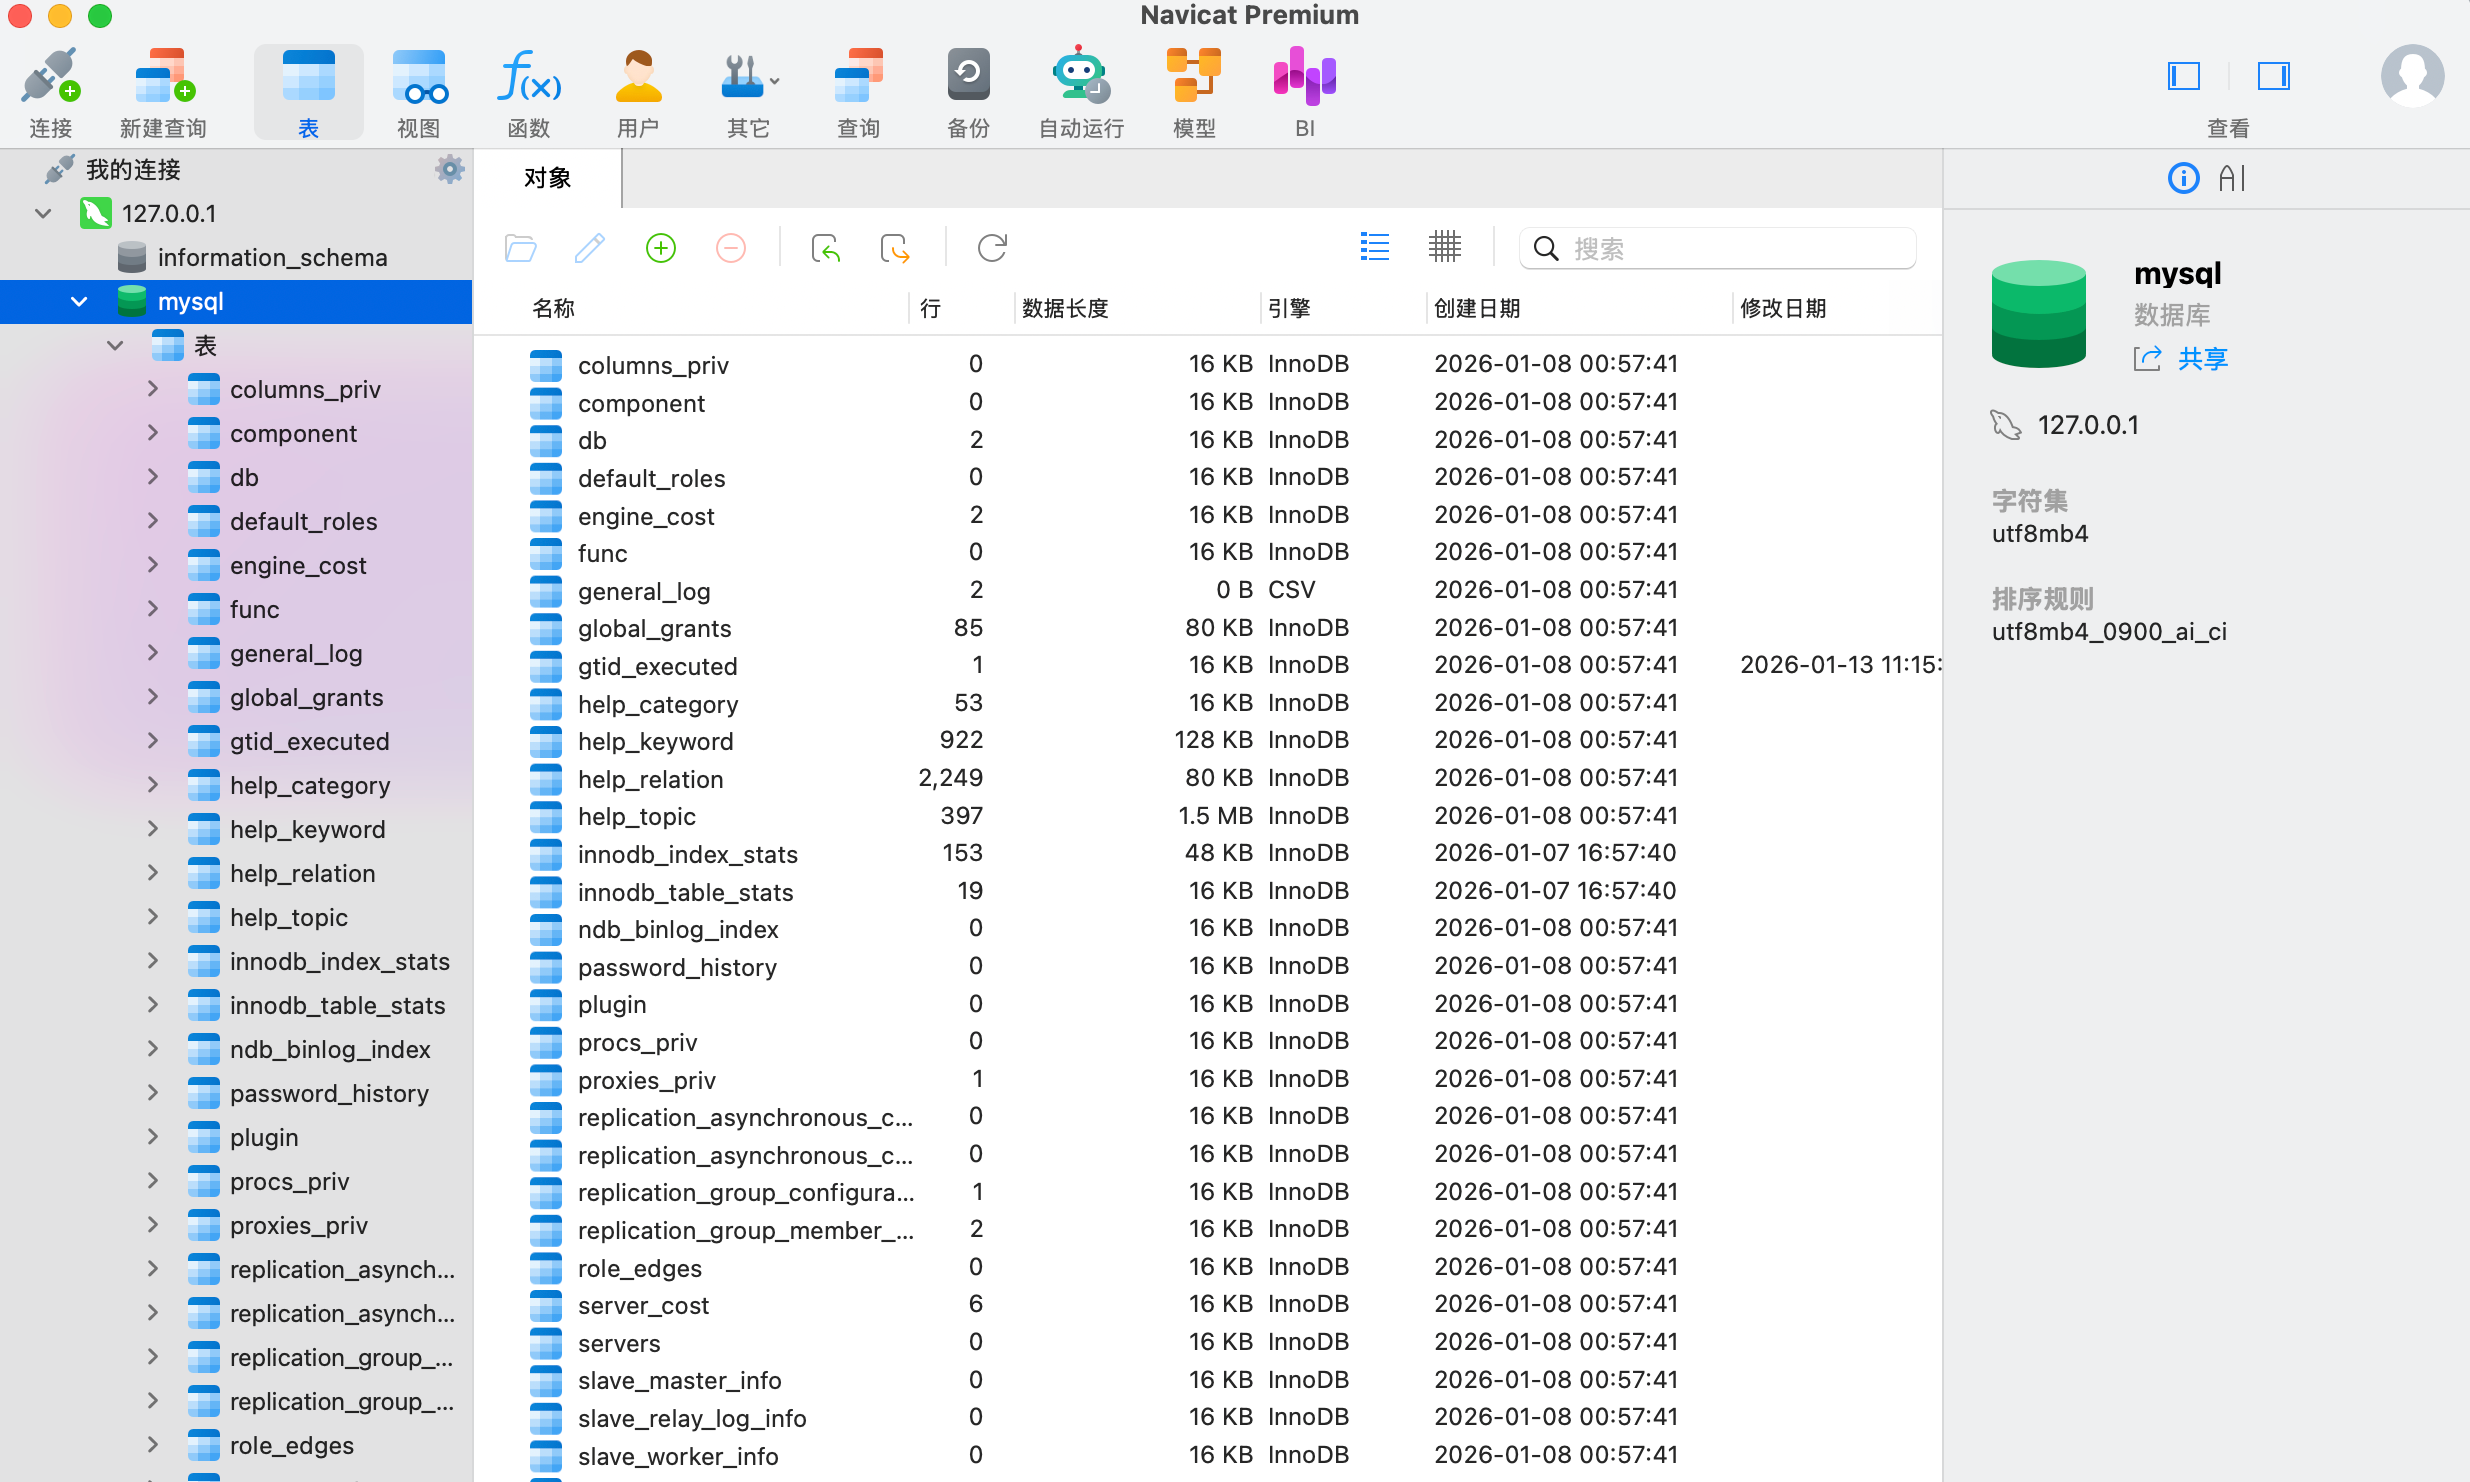2470x1482 pixels.
Task: Refresh the object list
Action: [992, 248]
